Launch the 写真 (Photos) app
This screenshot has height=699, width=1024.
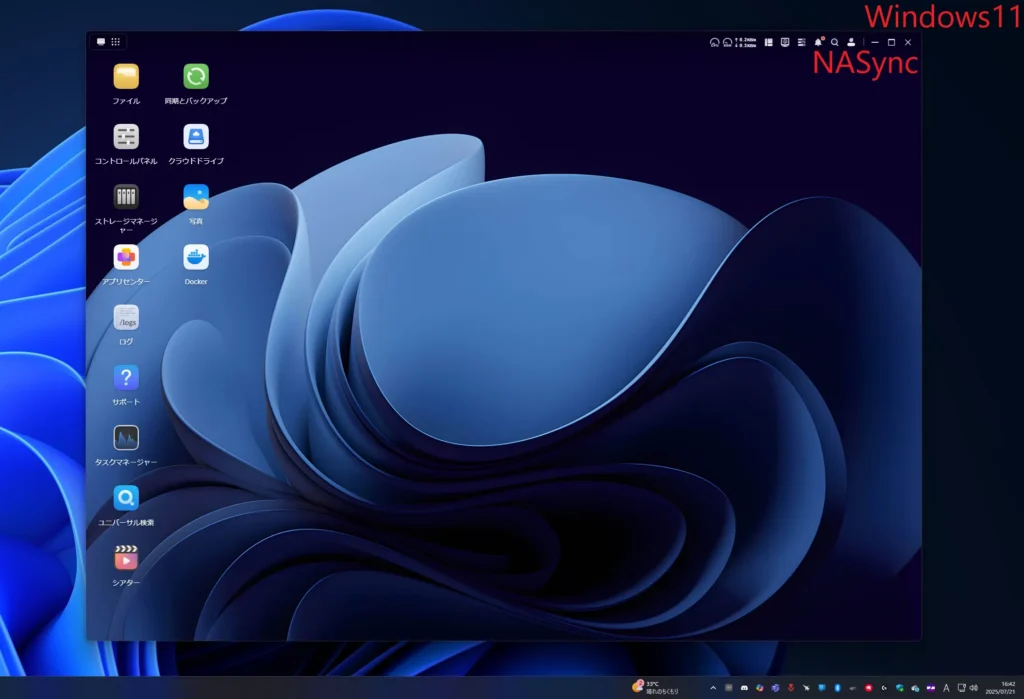[x=196, y=197]
